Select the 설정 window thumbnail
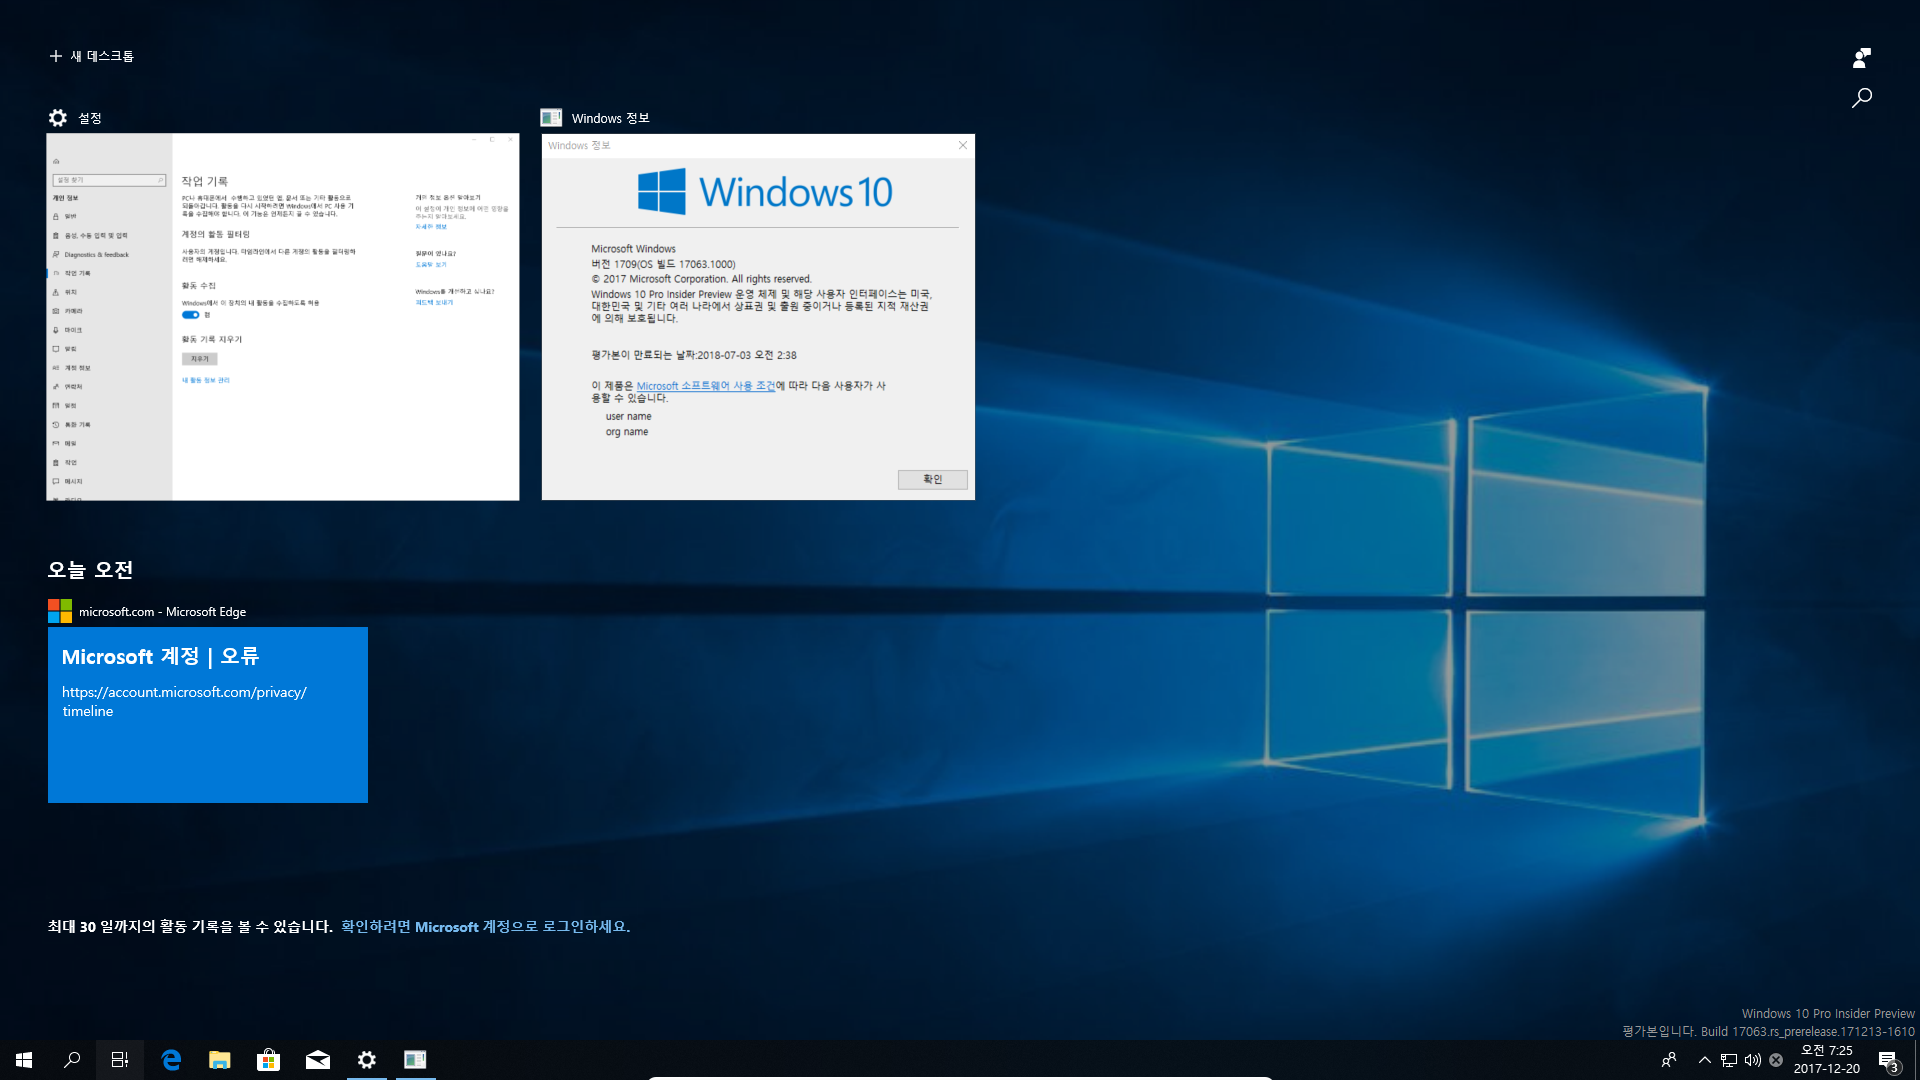This screenshot has height=1080, width=1920. (x=283, y=316)
